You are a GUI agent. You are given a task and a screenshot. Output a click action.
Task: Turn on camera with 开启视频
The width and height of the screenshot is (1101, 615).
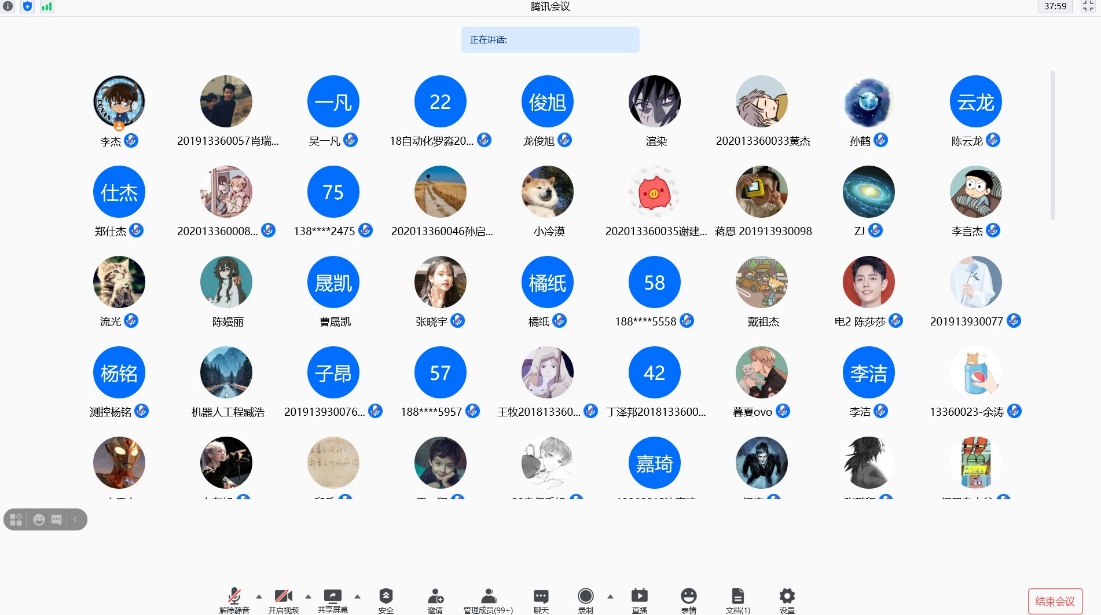point(283,597)
